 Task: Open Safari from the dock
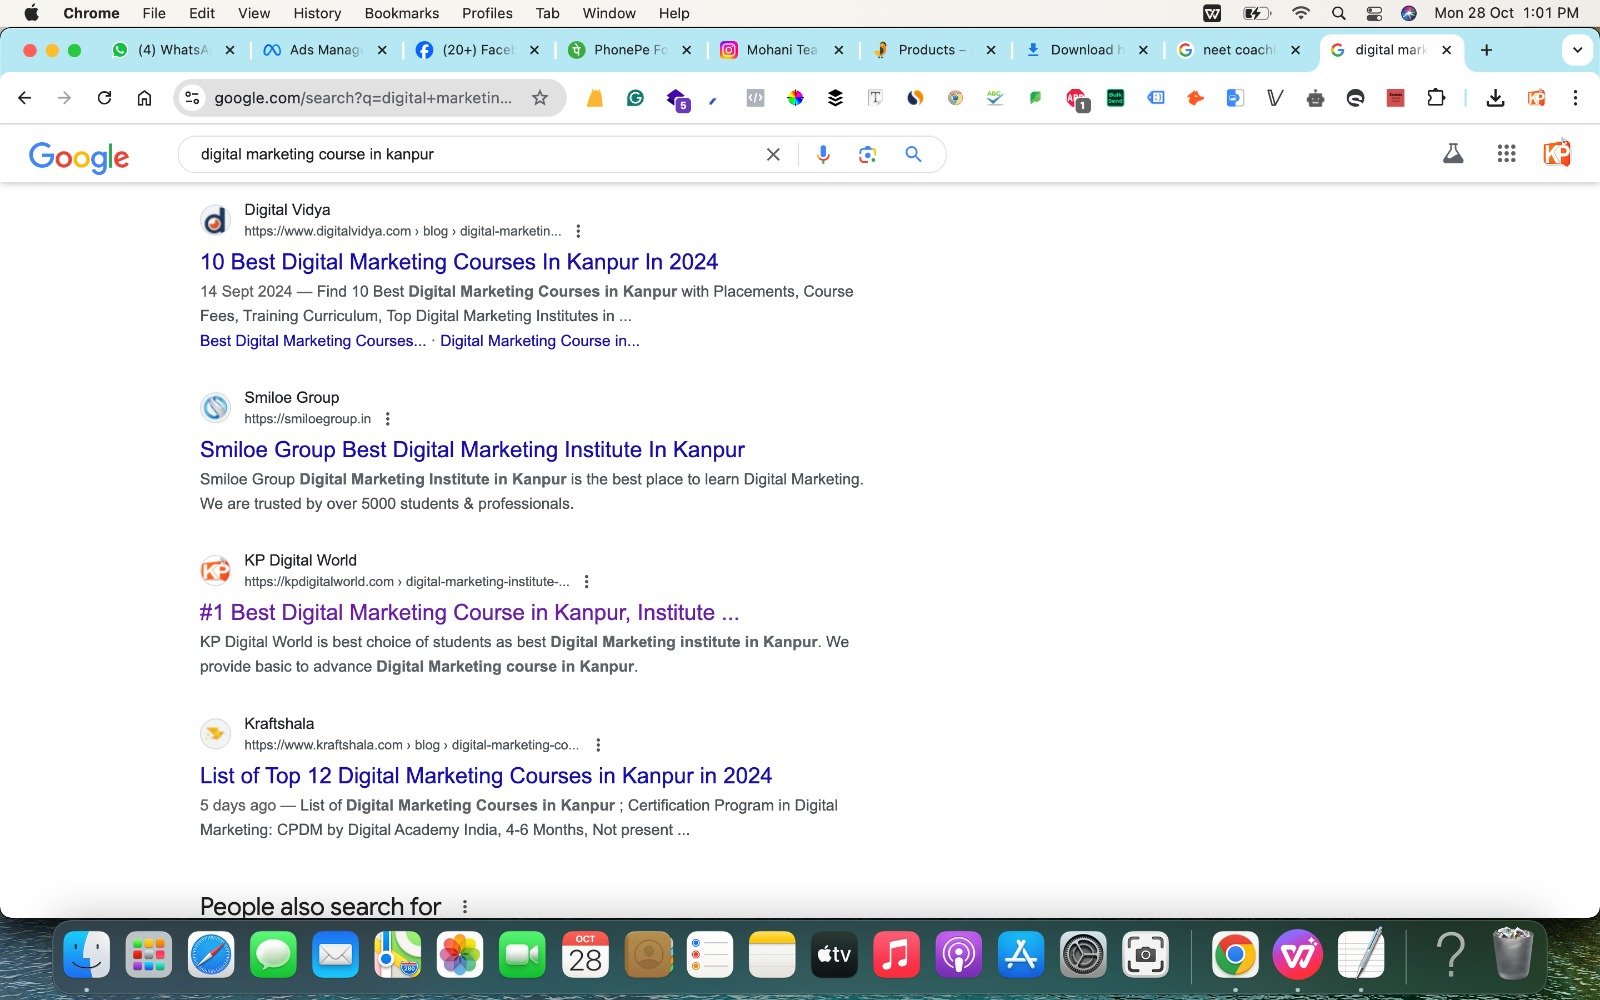point(210,955)
